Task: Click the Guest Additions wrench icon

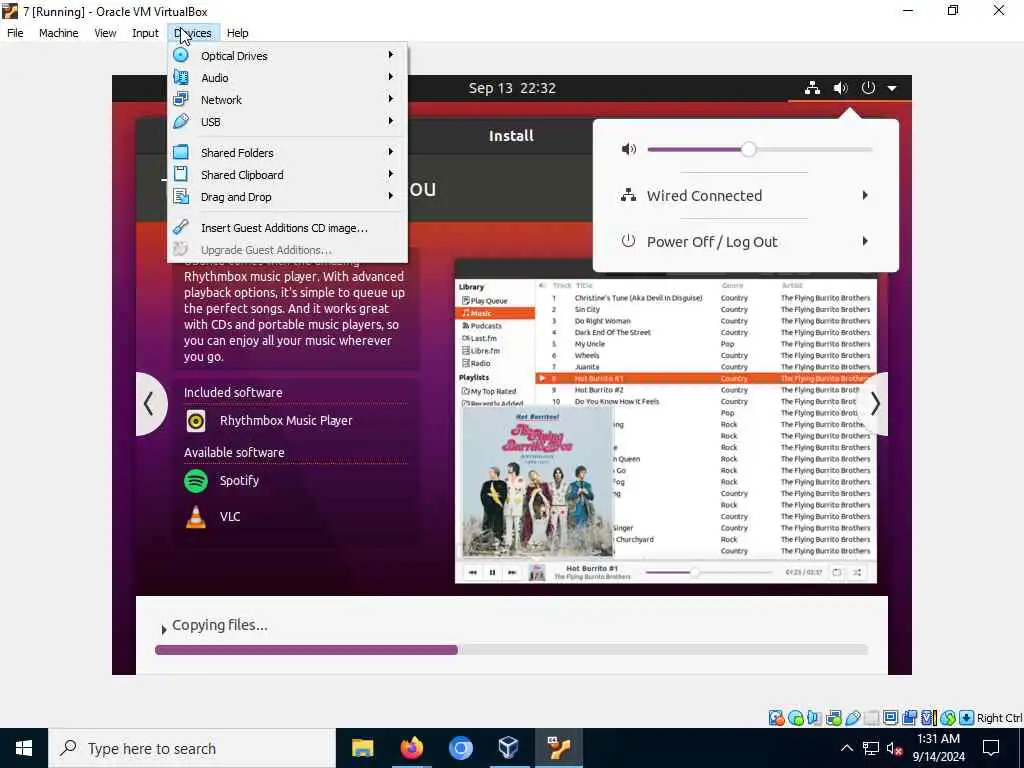Action: tap(181, 227)
